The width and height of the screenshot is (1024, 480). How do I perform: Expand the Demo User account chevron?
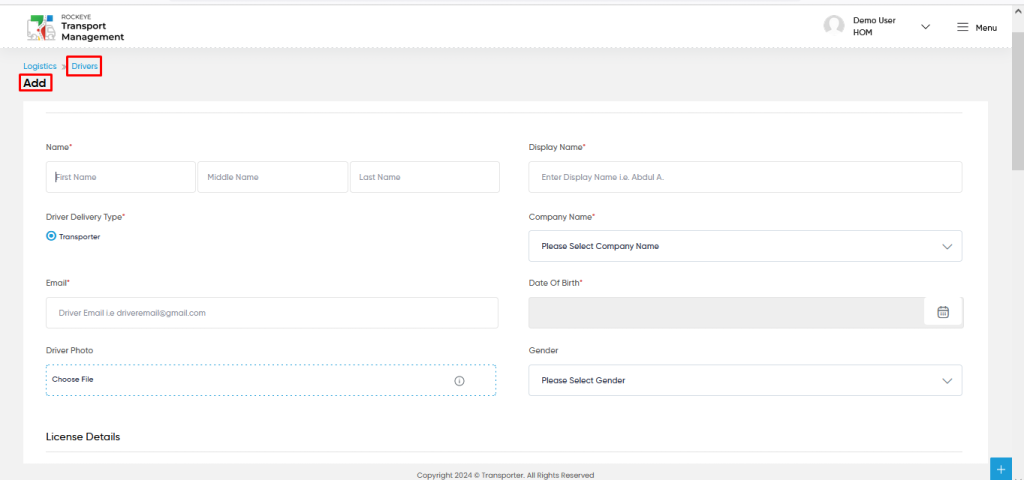[x=925, y=27]
